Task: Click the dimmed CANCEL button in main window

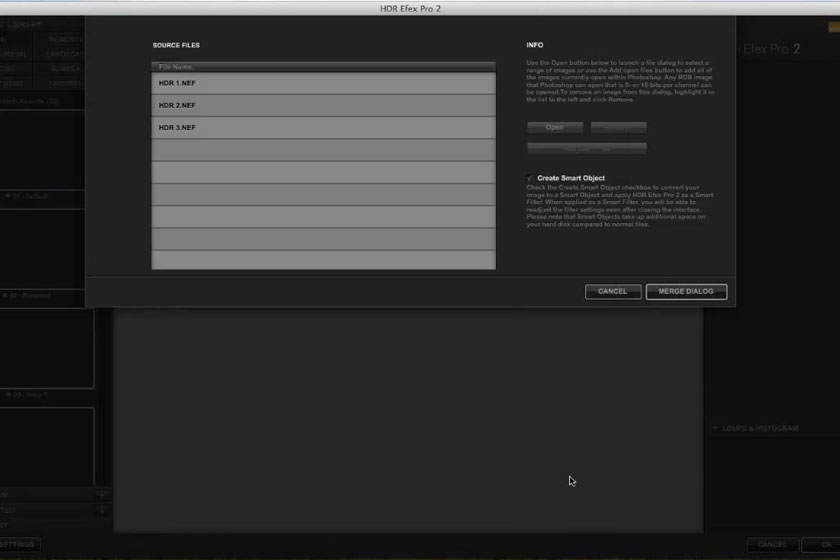Action: [772, 544]
